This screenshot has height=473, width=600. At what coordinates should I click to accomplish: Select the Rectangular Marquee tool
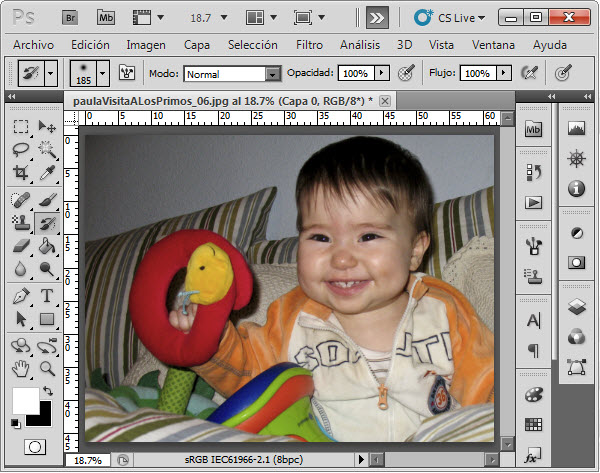click(21, 126)
